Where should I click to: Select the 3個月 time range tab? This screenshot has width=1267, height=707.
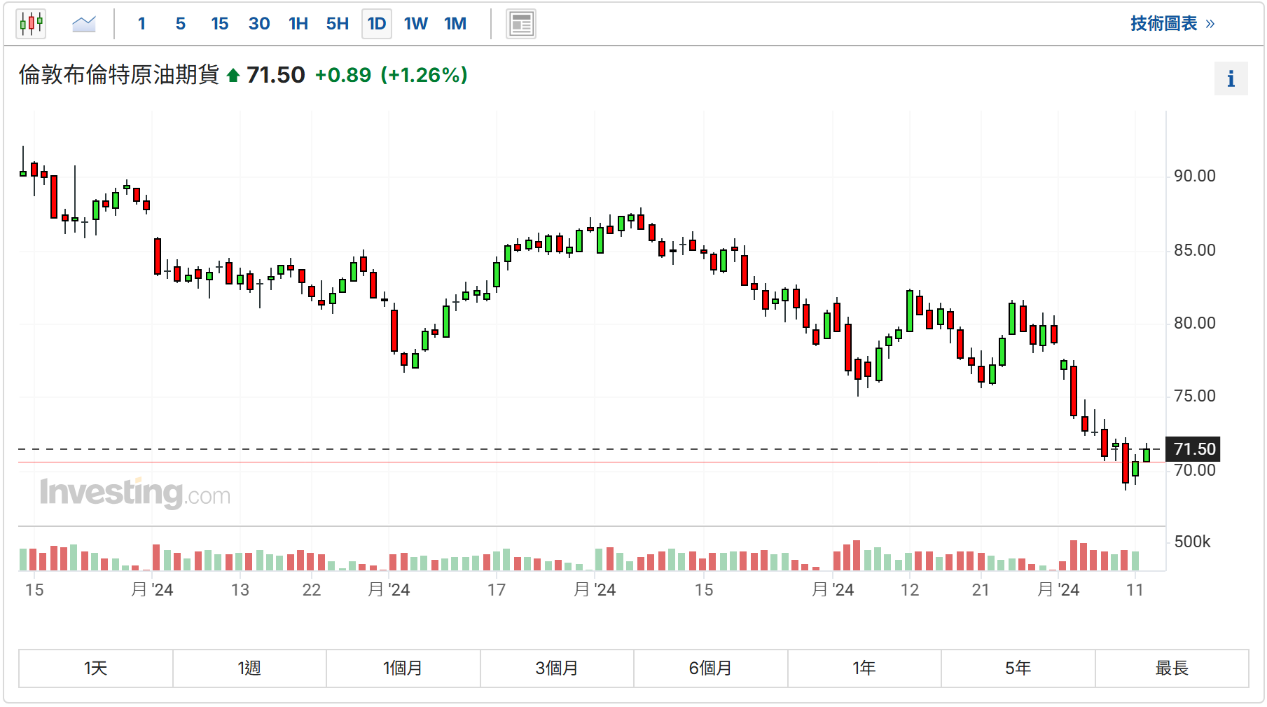(x=557, y=668)
